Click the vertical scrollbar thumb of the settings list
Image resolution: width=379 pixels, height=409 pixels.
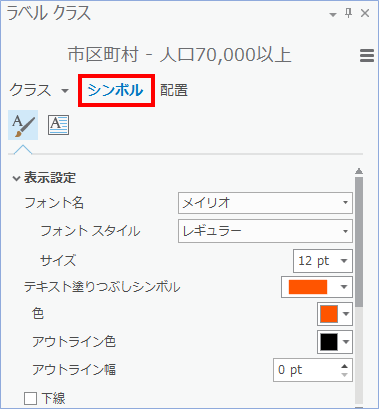[x=359, y=242]
